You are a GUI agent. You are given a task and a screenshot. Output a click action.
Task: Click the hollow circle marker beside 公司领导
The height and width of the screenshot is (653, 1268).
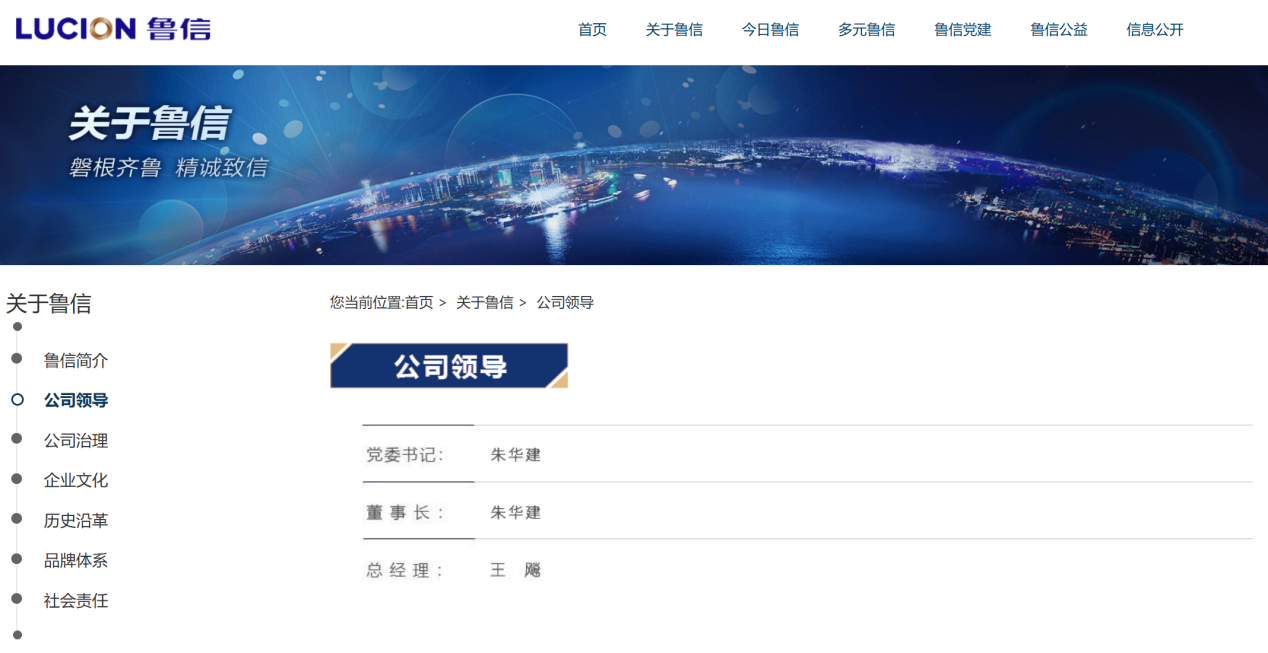17,399
